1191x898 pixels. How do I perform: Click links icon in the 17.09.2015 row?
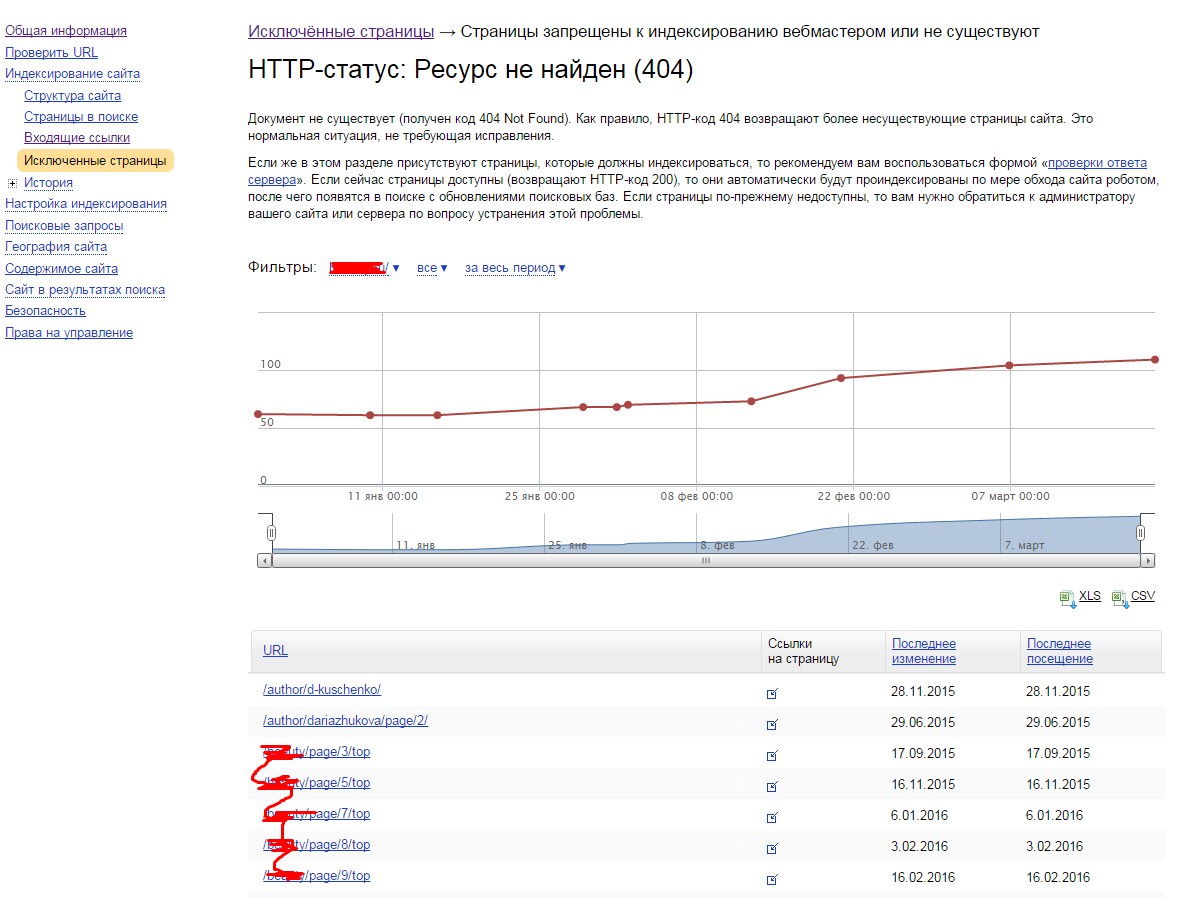pyautogui.click(x=771, y=755)
